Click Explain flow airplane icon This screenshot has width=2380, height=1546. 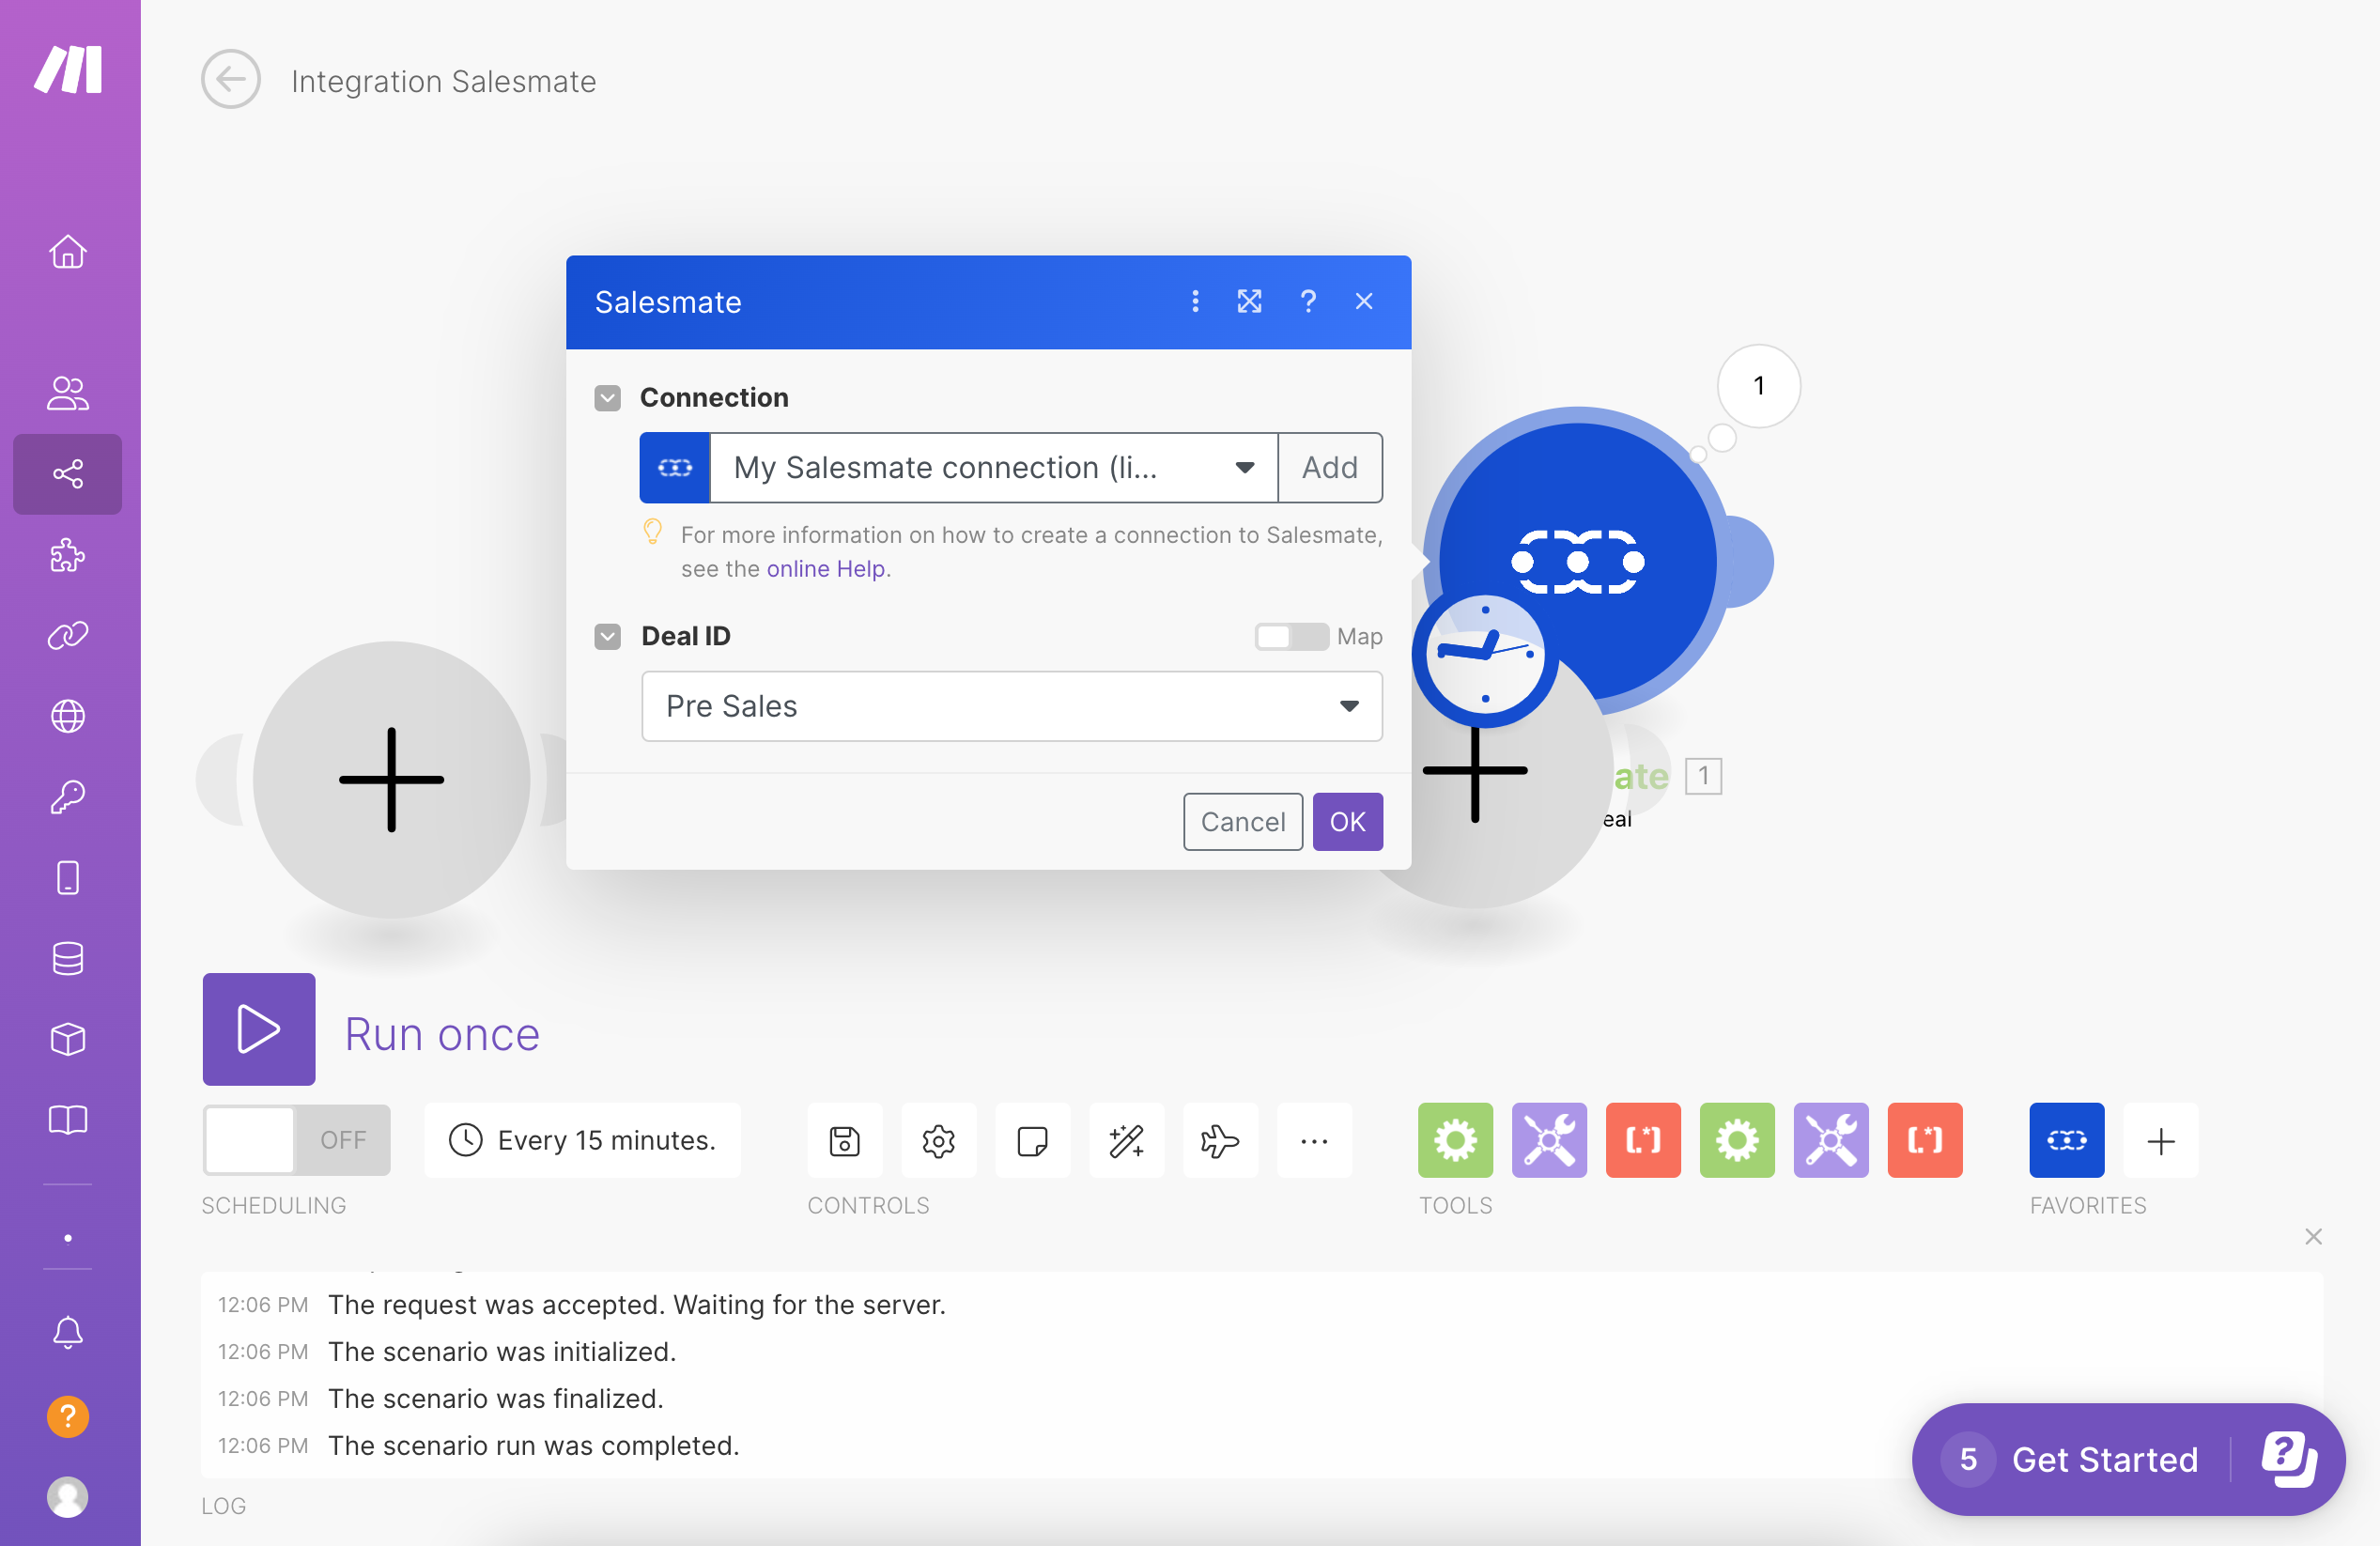[x=1221, y=1141]
